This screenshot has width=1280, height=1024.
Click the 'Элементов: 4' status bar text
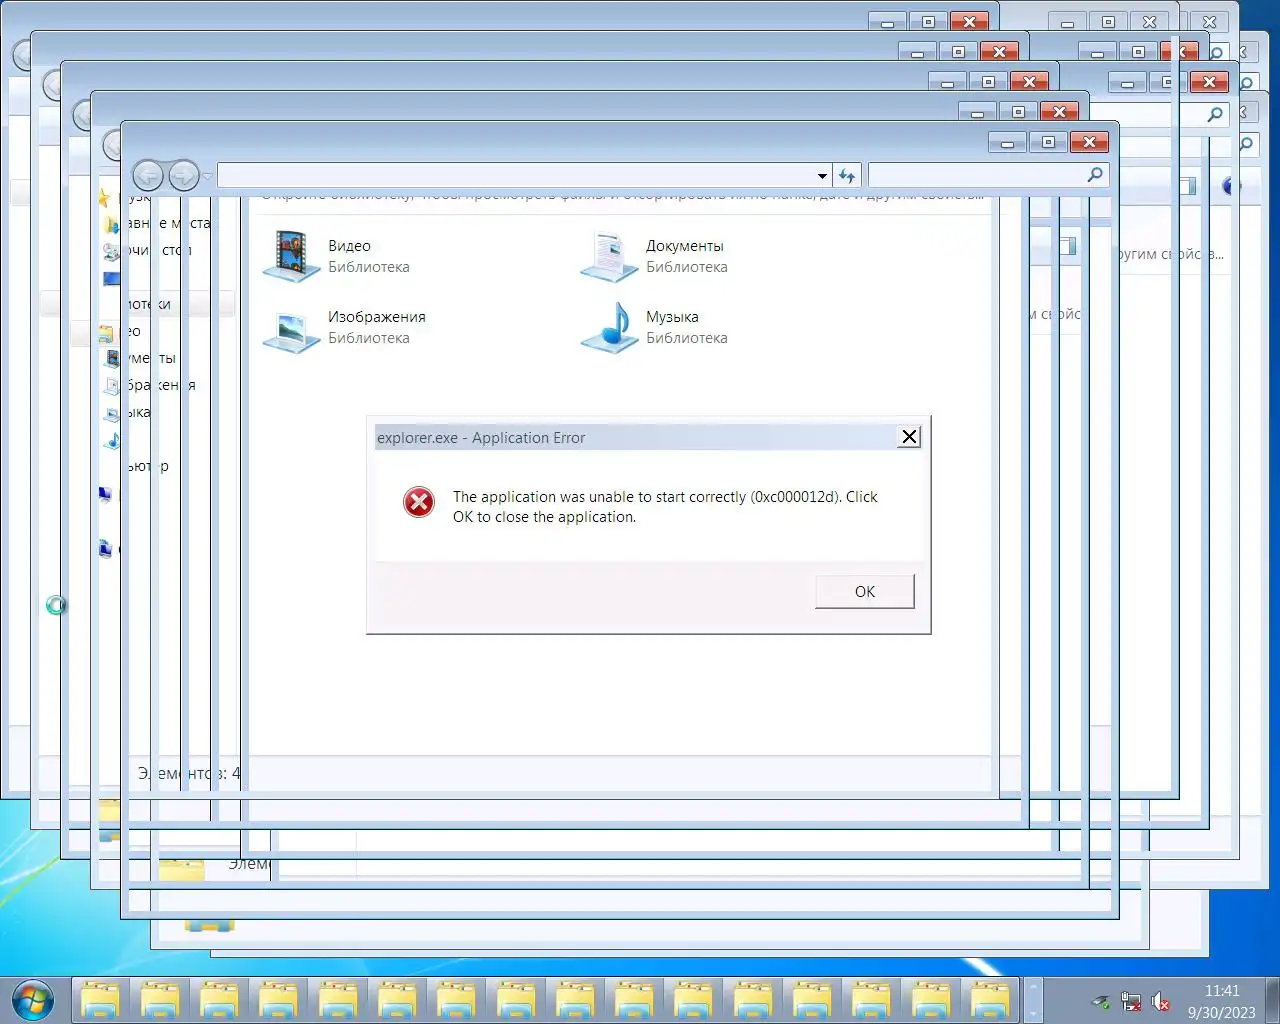coord(189,773)
